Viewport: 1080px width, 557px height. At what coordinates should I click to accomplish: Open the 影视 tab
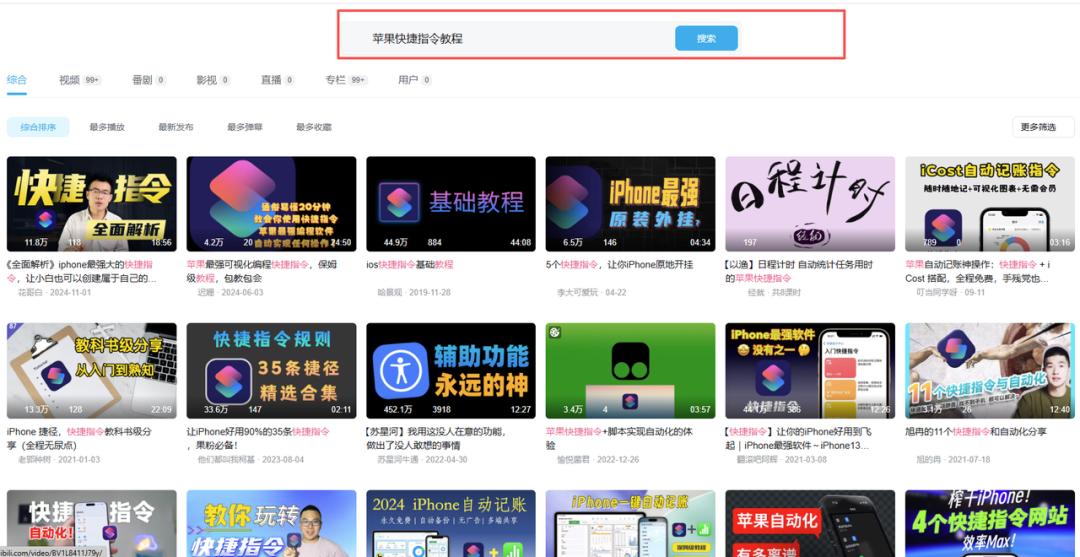coord(213,80)
